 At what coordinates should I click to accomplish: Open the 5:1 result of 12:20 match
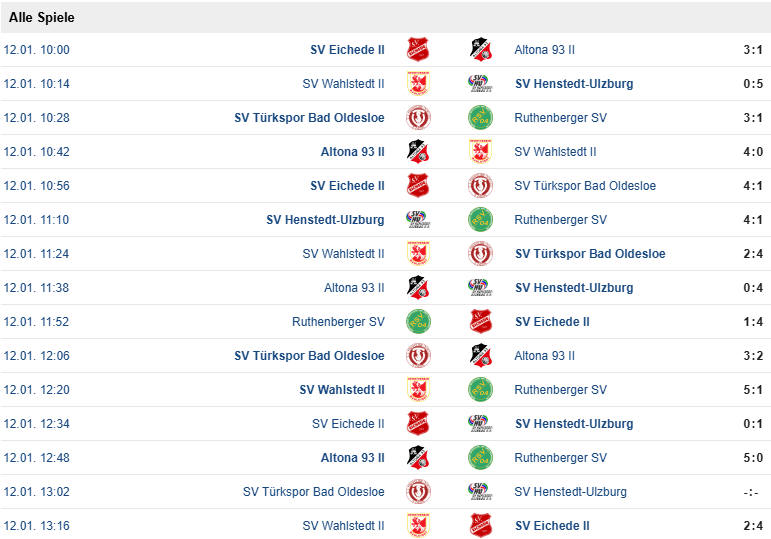coord(751,390)
